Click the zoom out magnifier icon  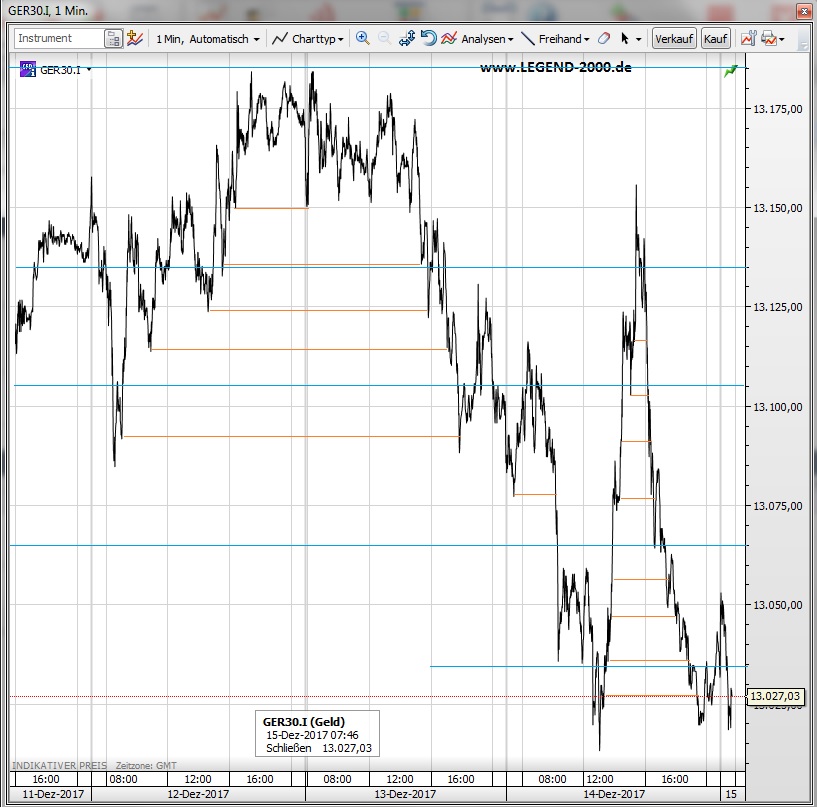coord(384,39)
